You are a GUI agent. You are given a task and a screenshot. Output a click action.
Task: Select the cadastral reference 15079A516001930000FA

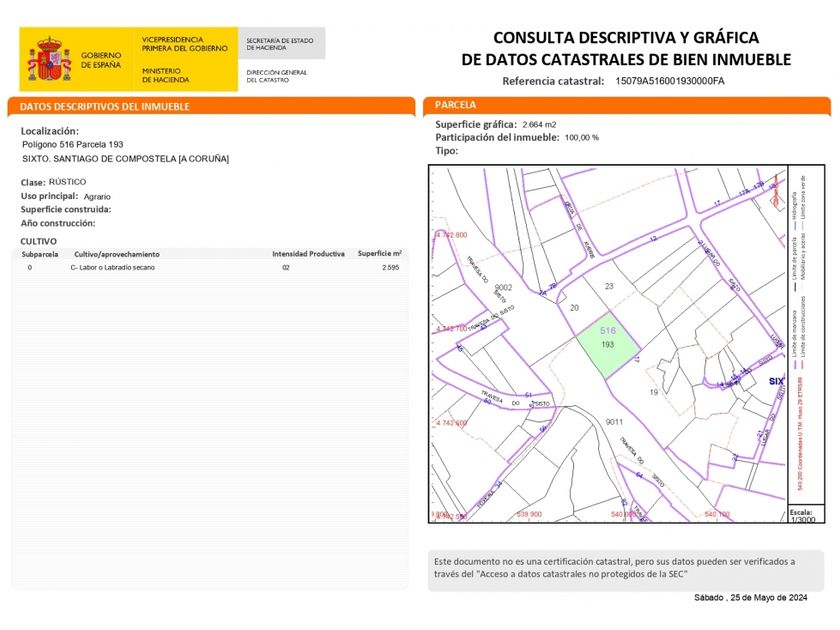click(x=670, y=81)
